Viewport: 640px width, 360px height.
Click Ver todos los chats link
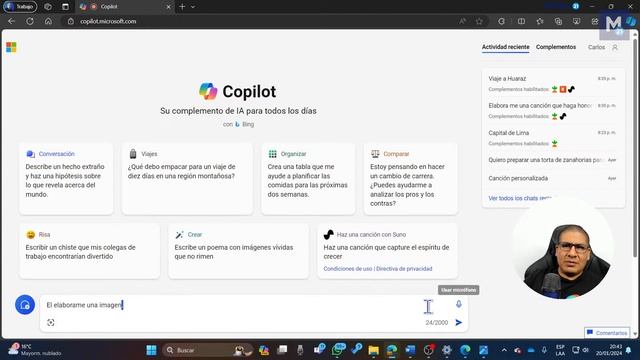tap(520, 198)
